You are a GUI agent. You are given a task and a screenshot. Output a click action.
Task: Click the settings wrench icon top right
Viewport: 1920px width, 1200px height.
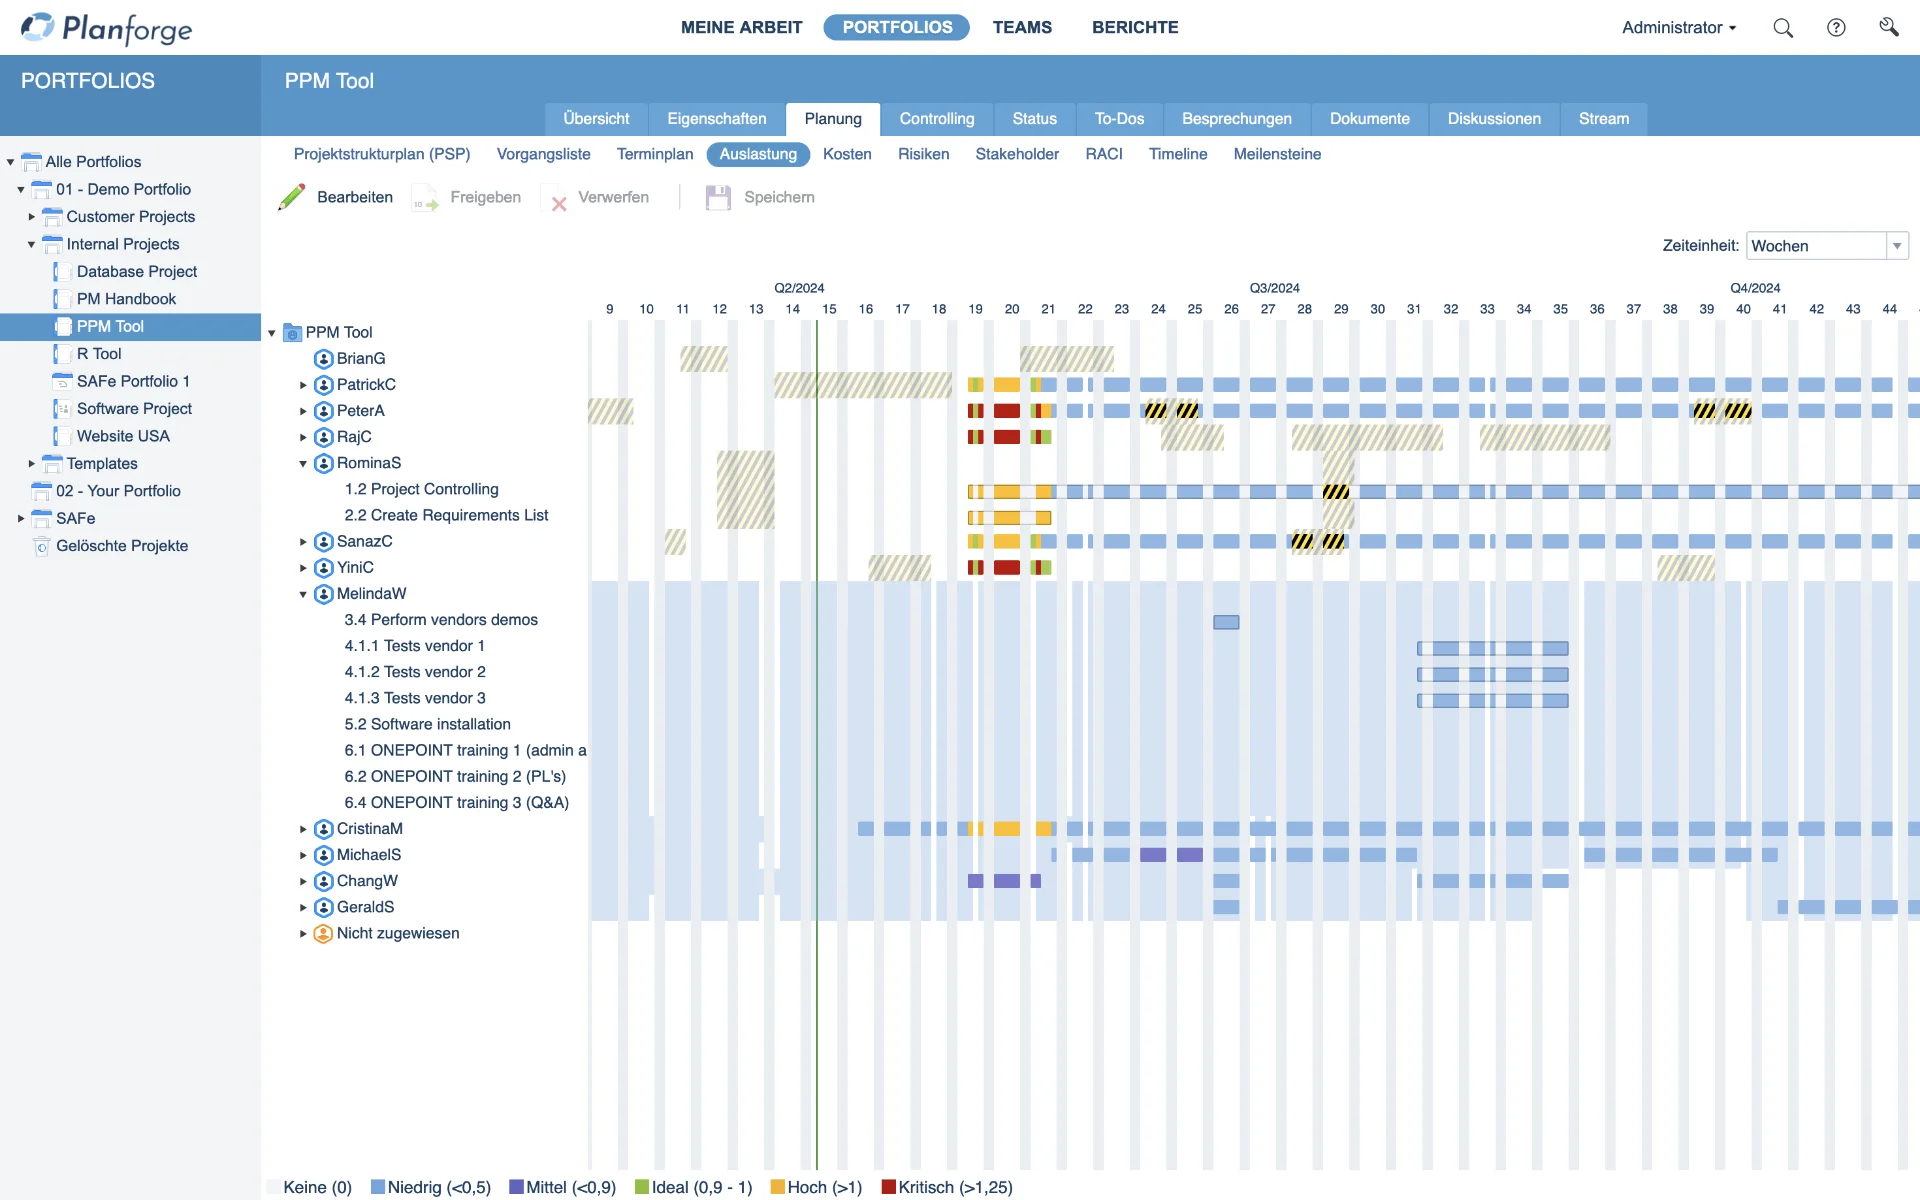click(x=1890, y=25)
